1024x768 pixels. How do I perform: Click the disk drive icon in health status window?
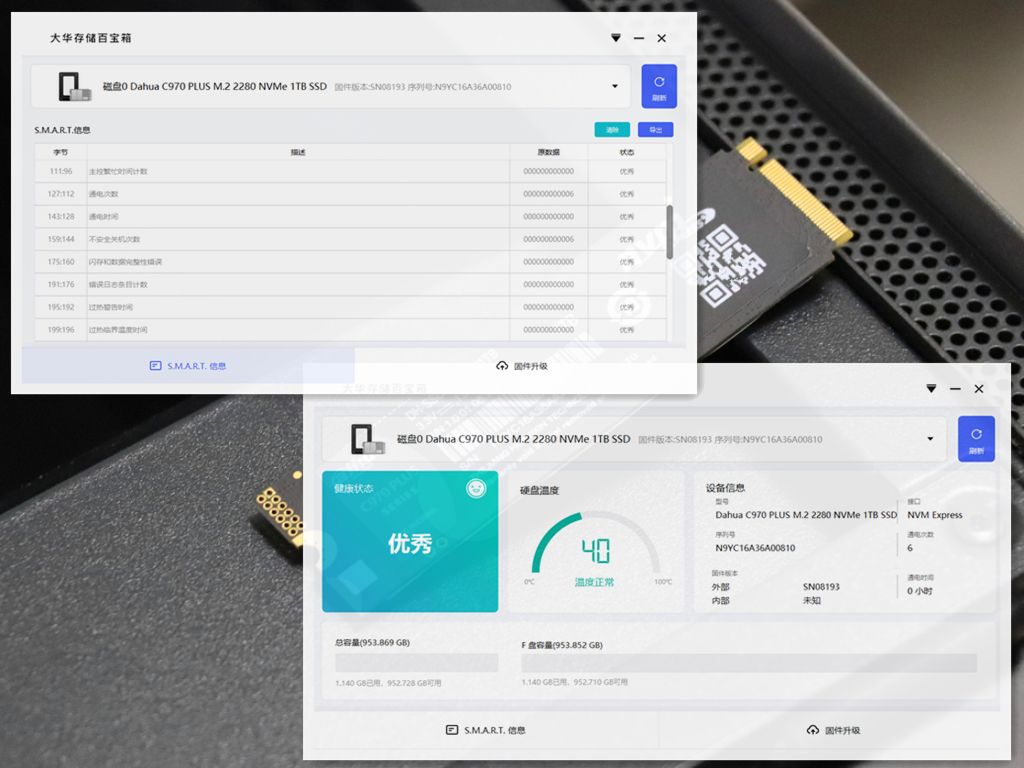(x=368, y=439)
